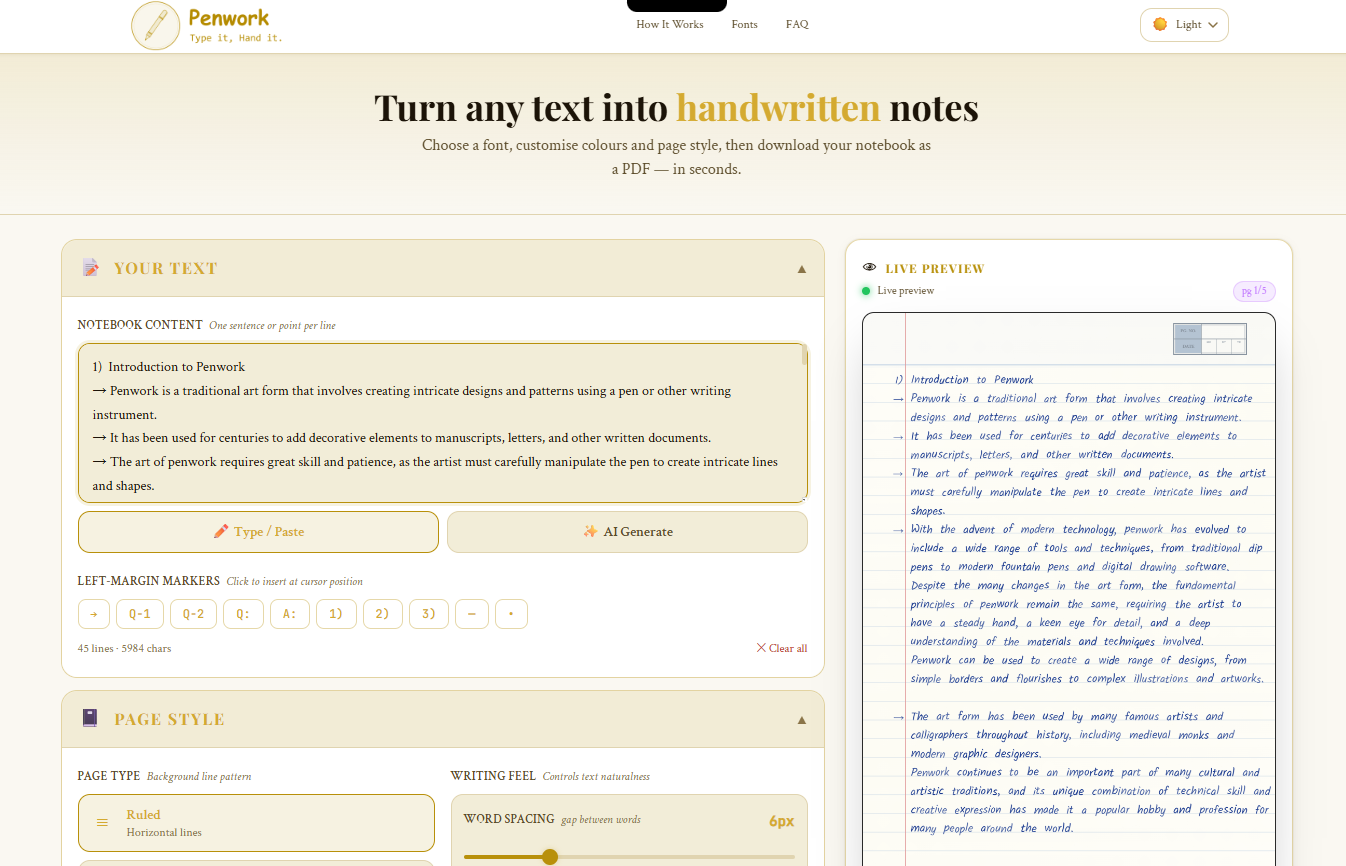Screen dimensions: 1346x866
Task: Click the pg 1/5 page badge
Action: click(x=1254, y=291)
